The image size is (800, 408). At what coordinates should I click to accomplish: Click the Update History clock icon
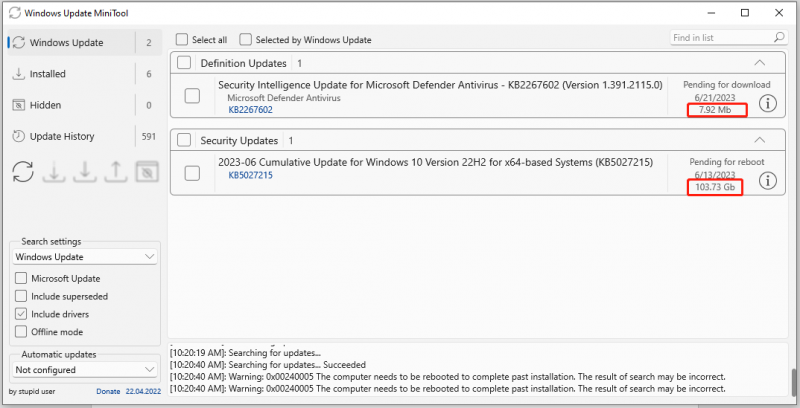pos(18,136)
